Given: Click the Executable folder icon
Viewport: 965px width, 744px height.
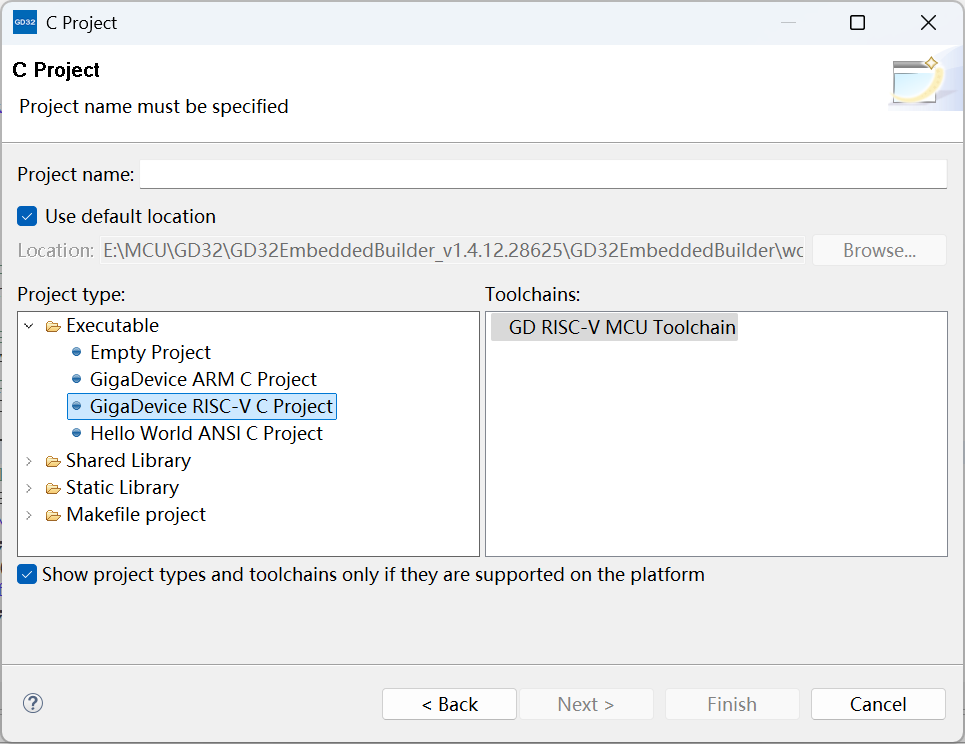Looking at the screenshot, I should tap(53, 326).
